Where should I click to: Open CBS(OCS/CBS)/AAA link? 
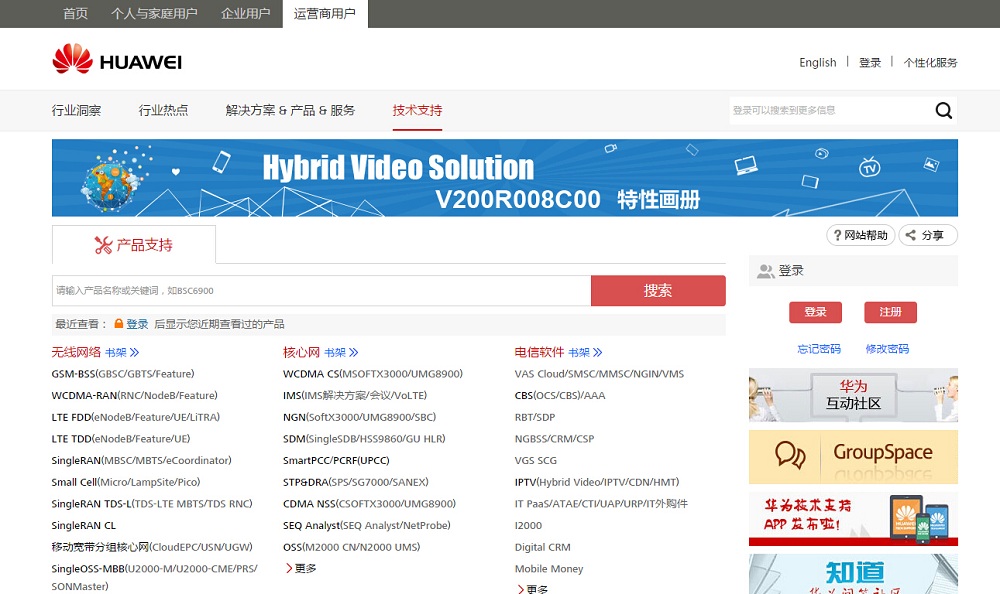(560, 396)
